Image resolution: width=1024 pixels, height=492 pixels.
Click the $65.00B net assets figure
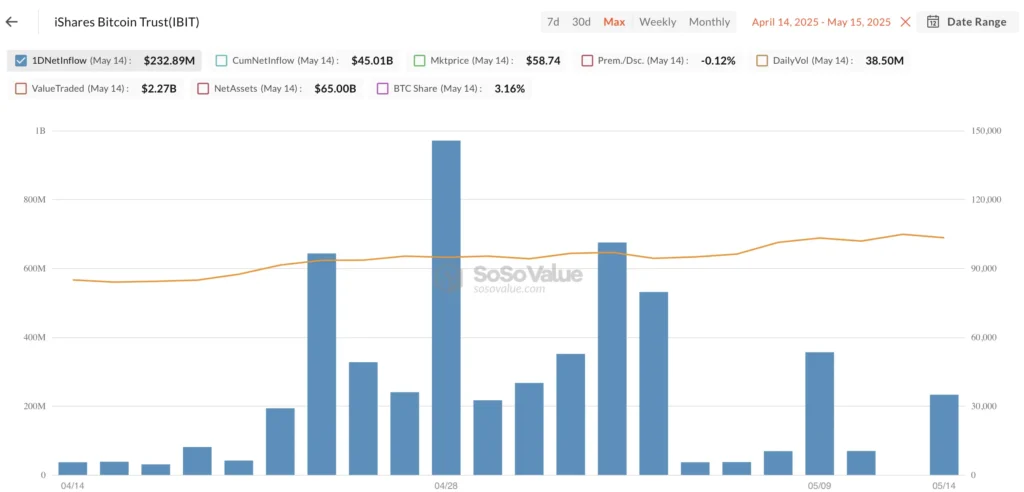click(335, 88)
